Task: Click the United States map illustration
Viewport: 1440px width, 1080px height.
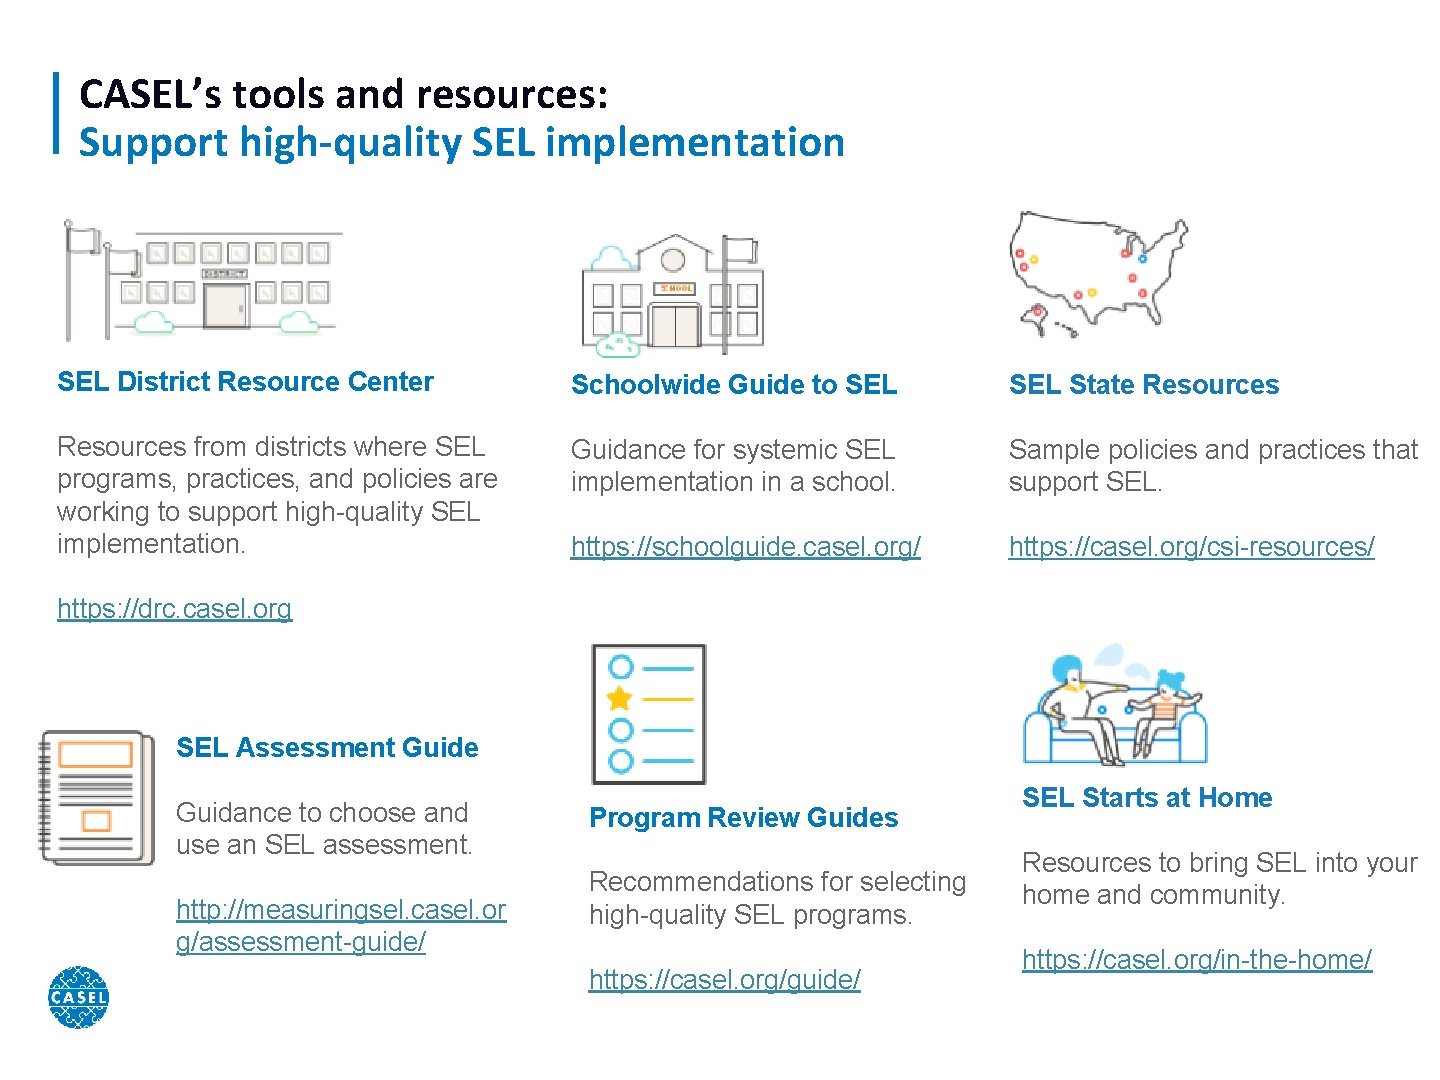Action: click(x=1098, y=275)
